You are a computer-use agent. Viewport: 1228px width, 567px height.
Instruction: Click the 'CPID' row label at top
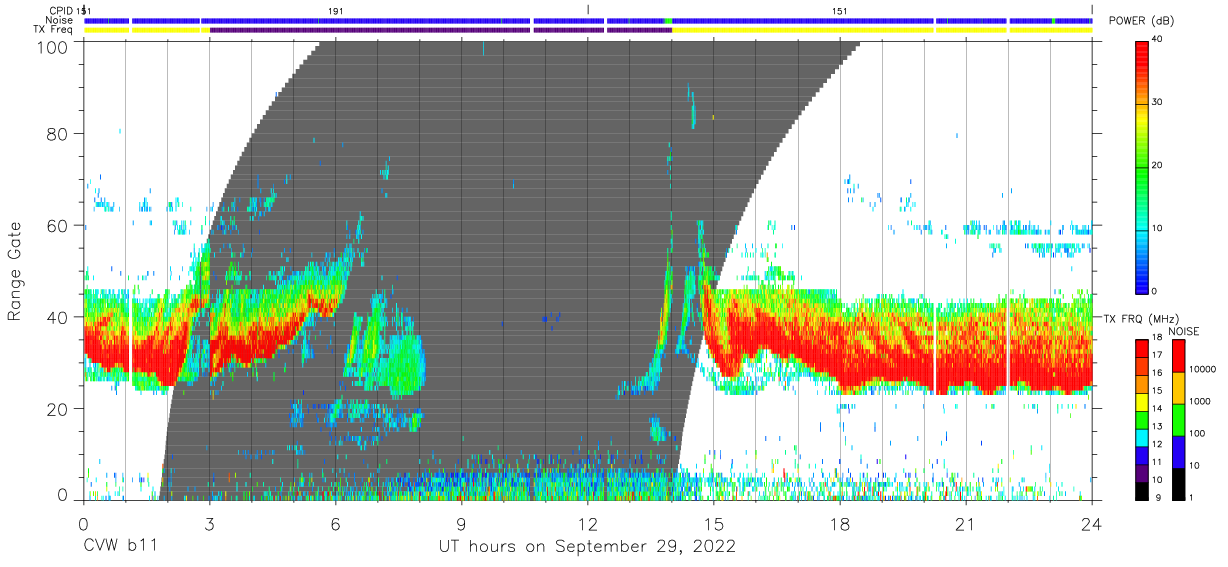click(x=61, y=10)
